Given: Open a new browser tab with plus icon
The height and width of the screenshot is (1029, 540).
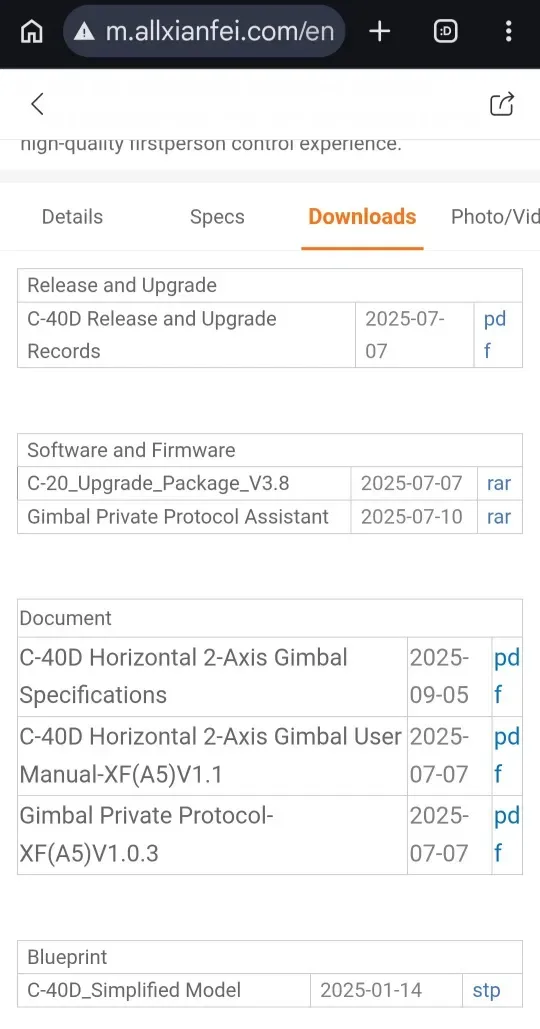Looking at the screenshot, I should (x=380, y=31).
